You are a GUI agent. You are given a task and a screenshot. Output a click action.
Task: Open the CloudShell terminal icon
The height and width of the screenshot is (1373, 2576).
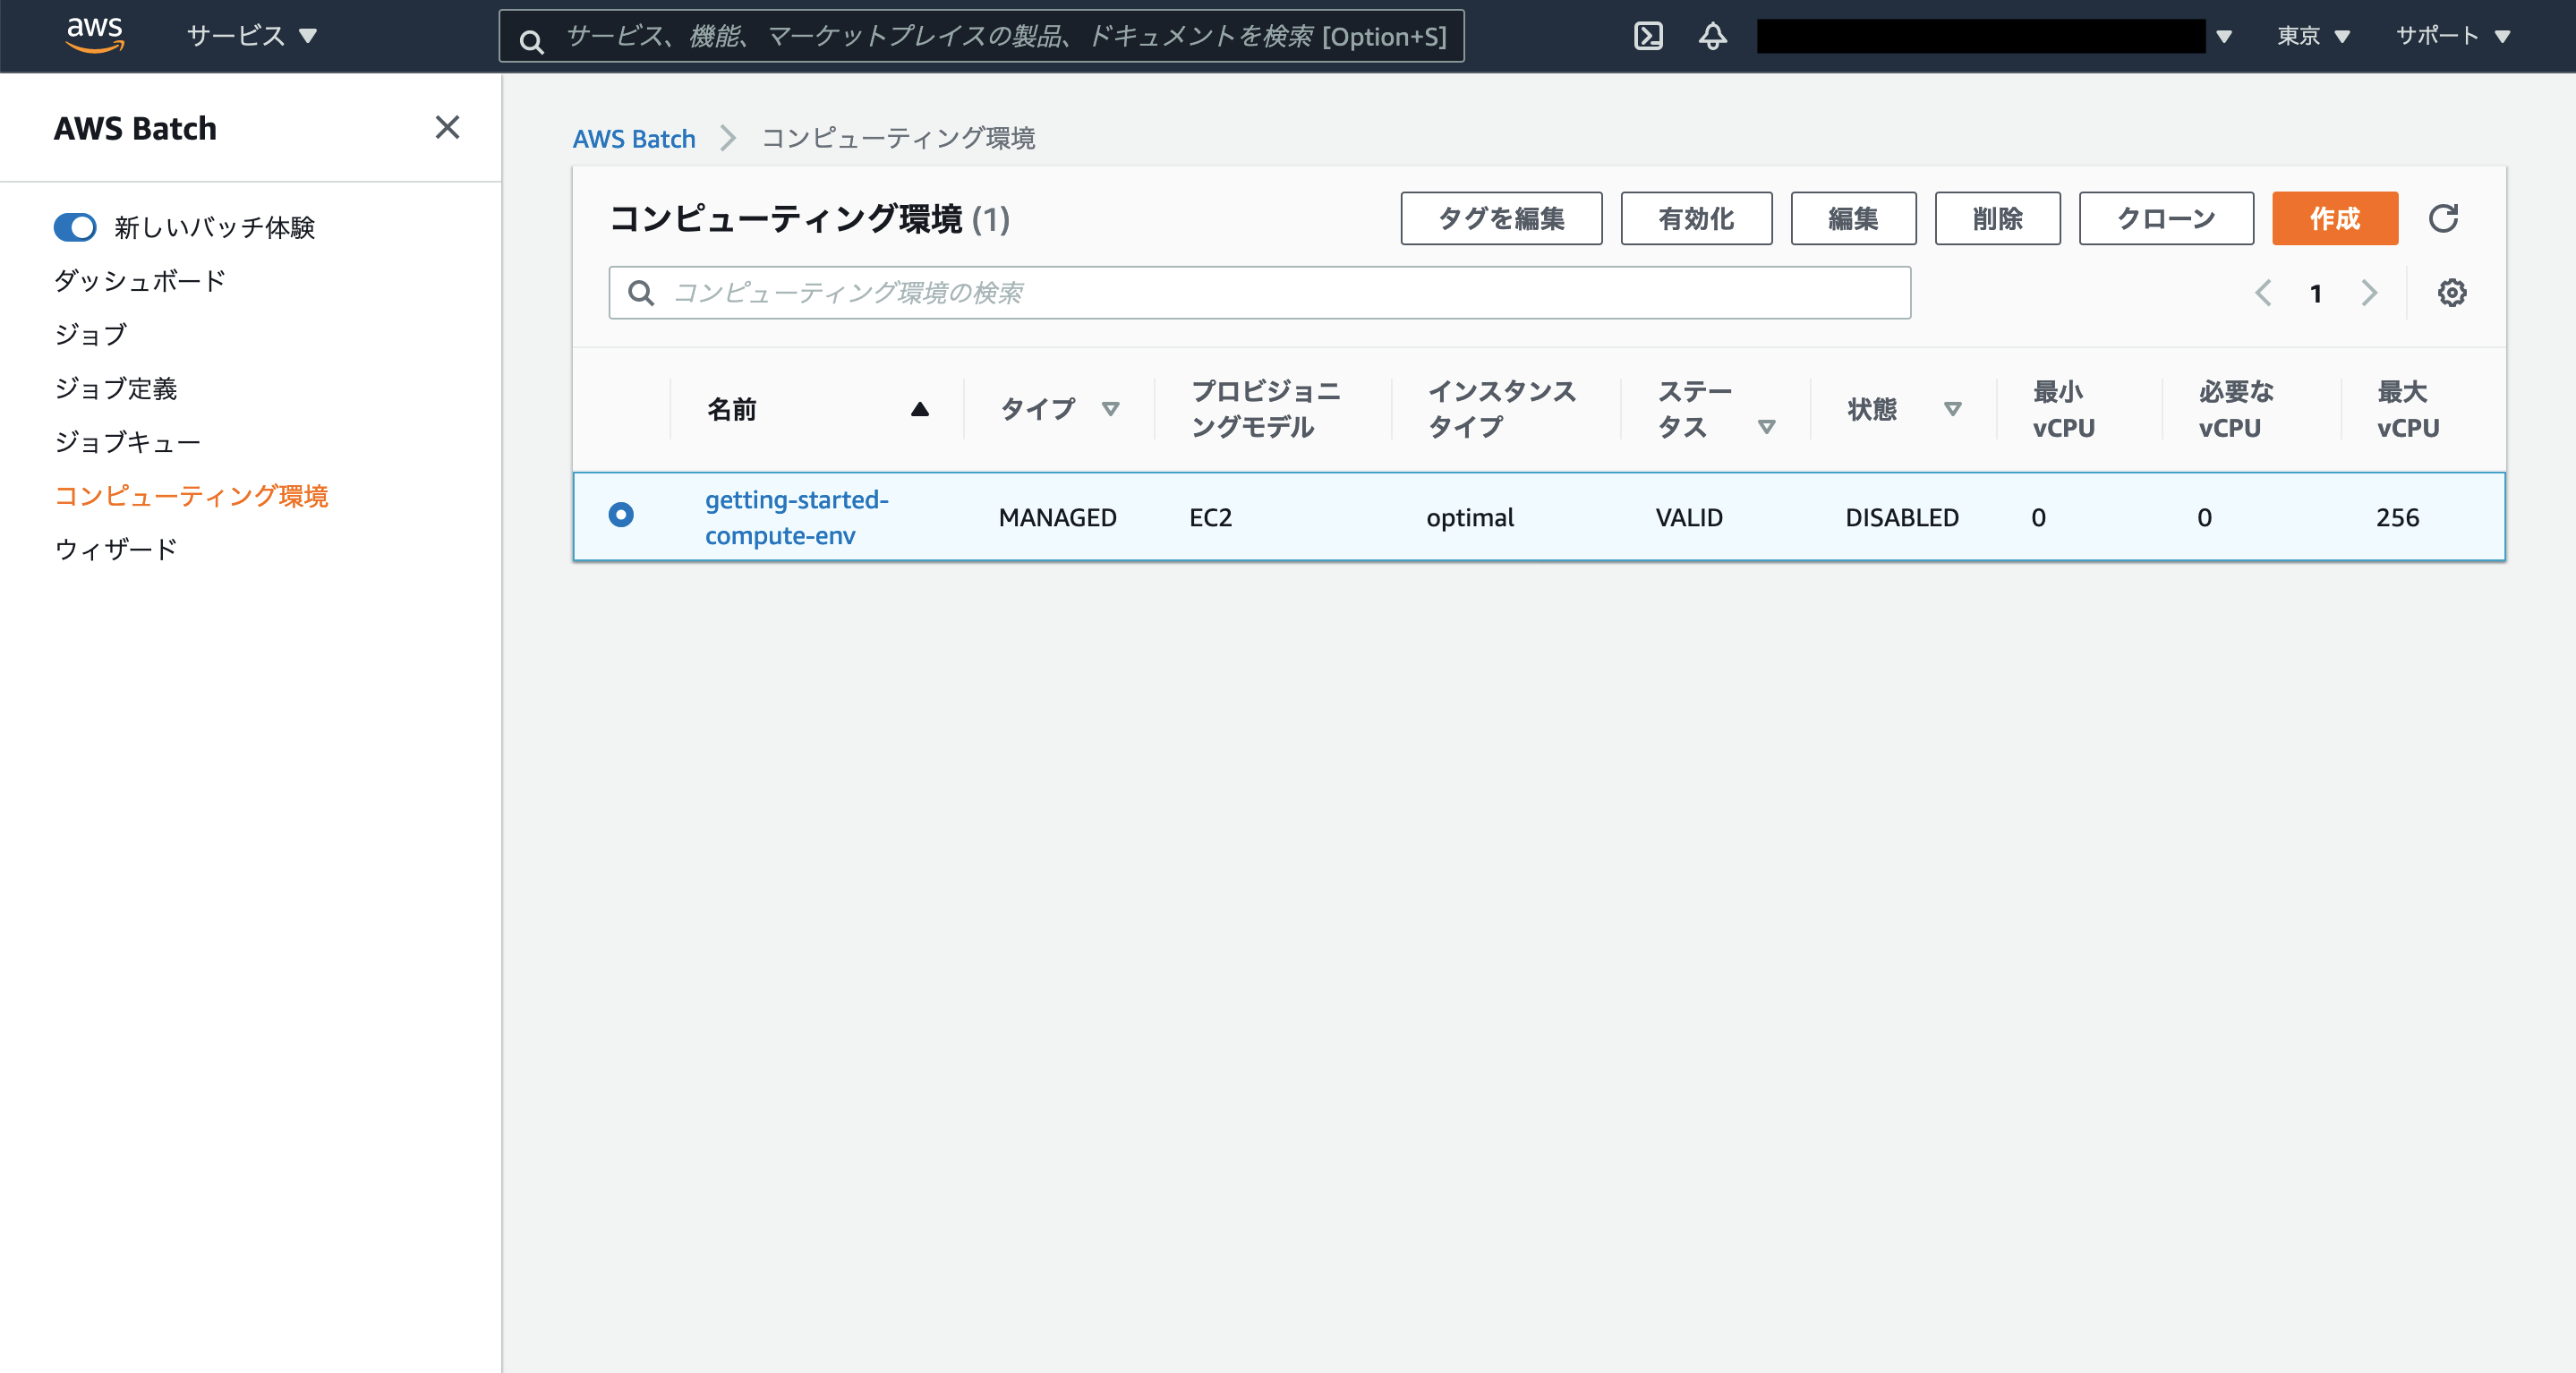click(1648, 36)
